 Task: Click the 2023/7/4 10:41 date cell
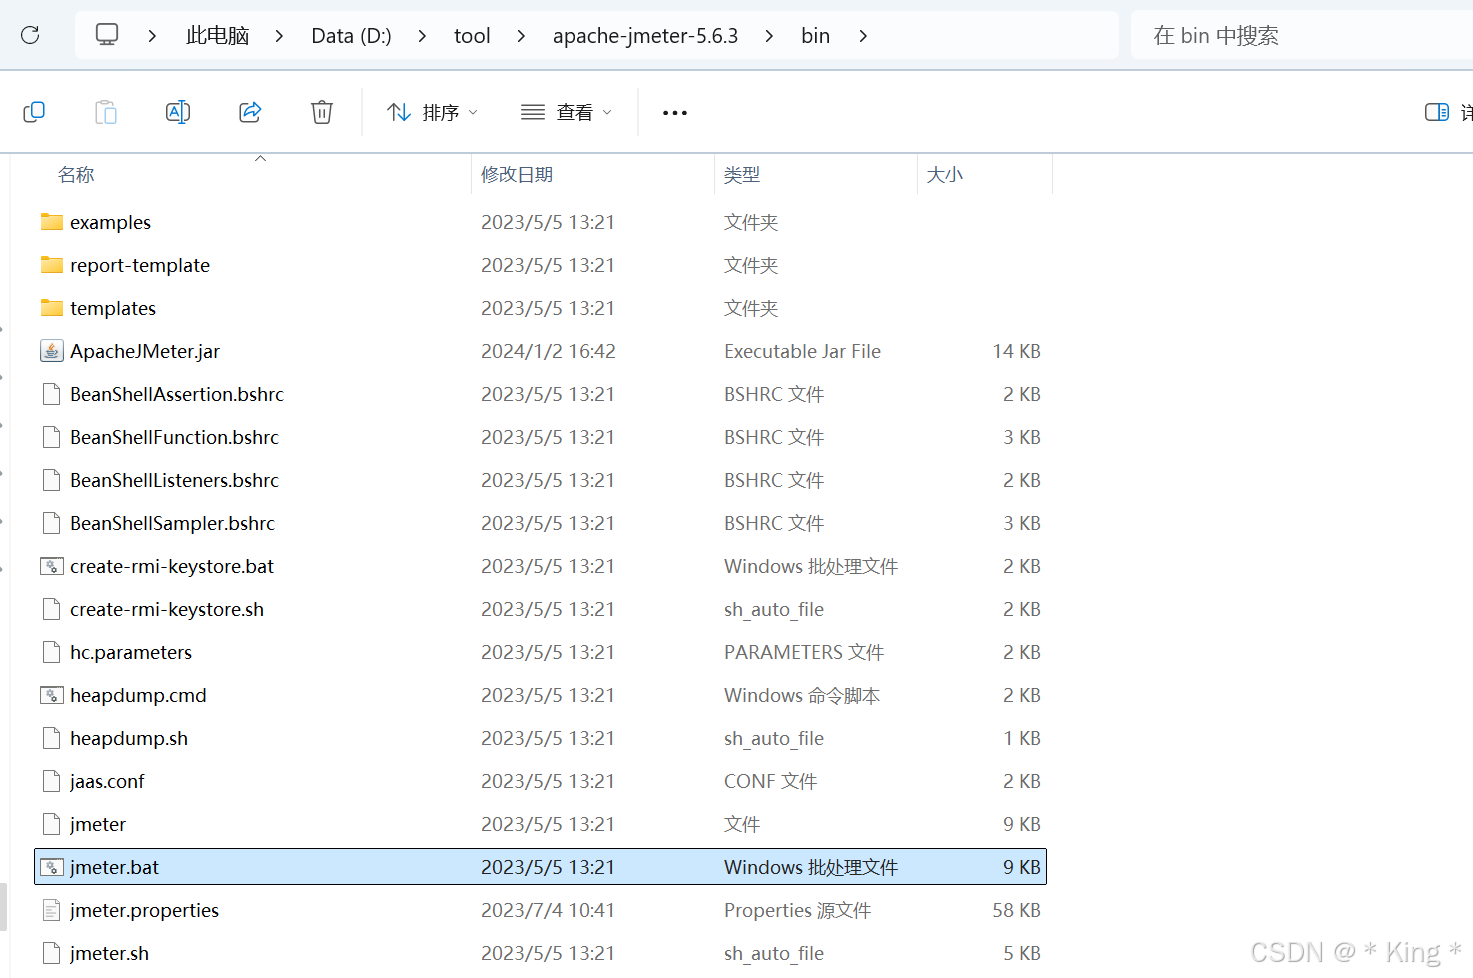click(548, 910)
